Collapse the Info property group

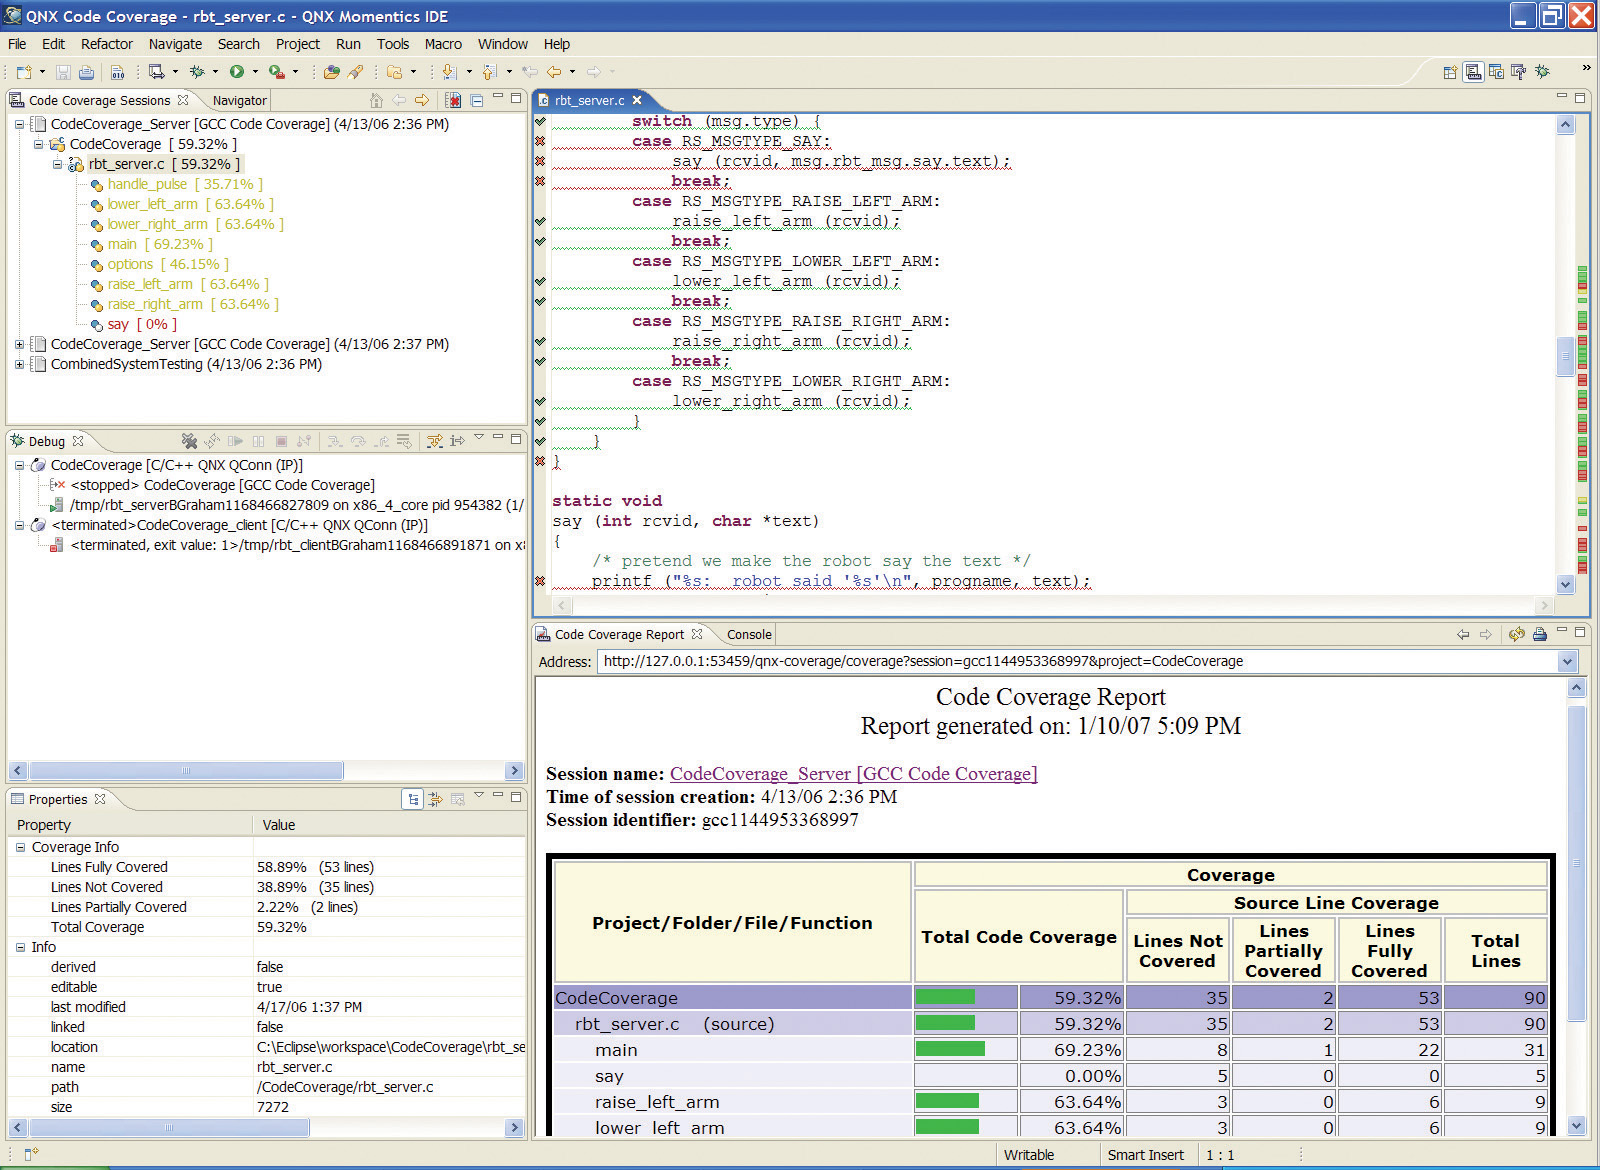pos(20,947)
